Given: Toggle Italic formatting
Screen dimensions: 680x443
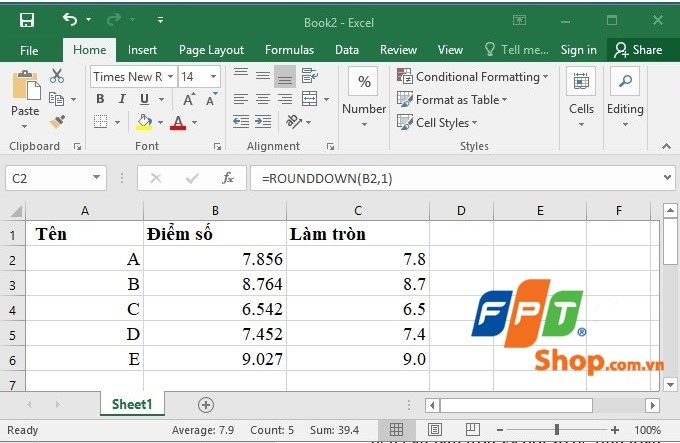Looking at the screenshot, I should click(122, 99).
